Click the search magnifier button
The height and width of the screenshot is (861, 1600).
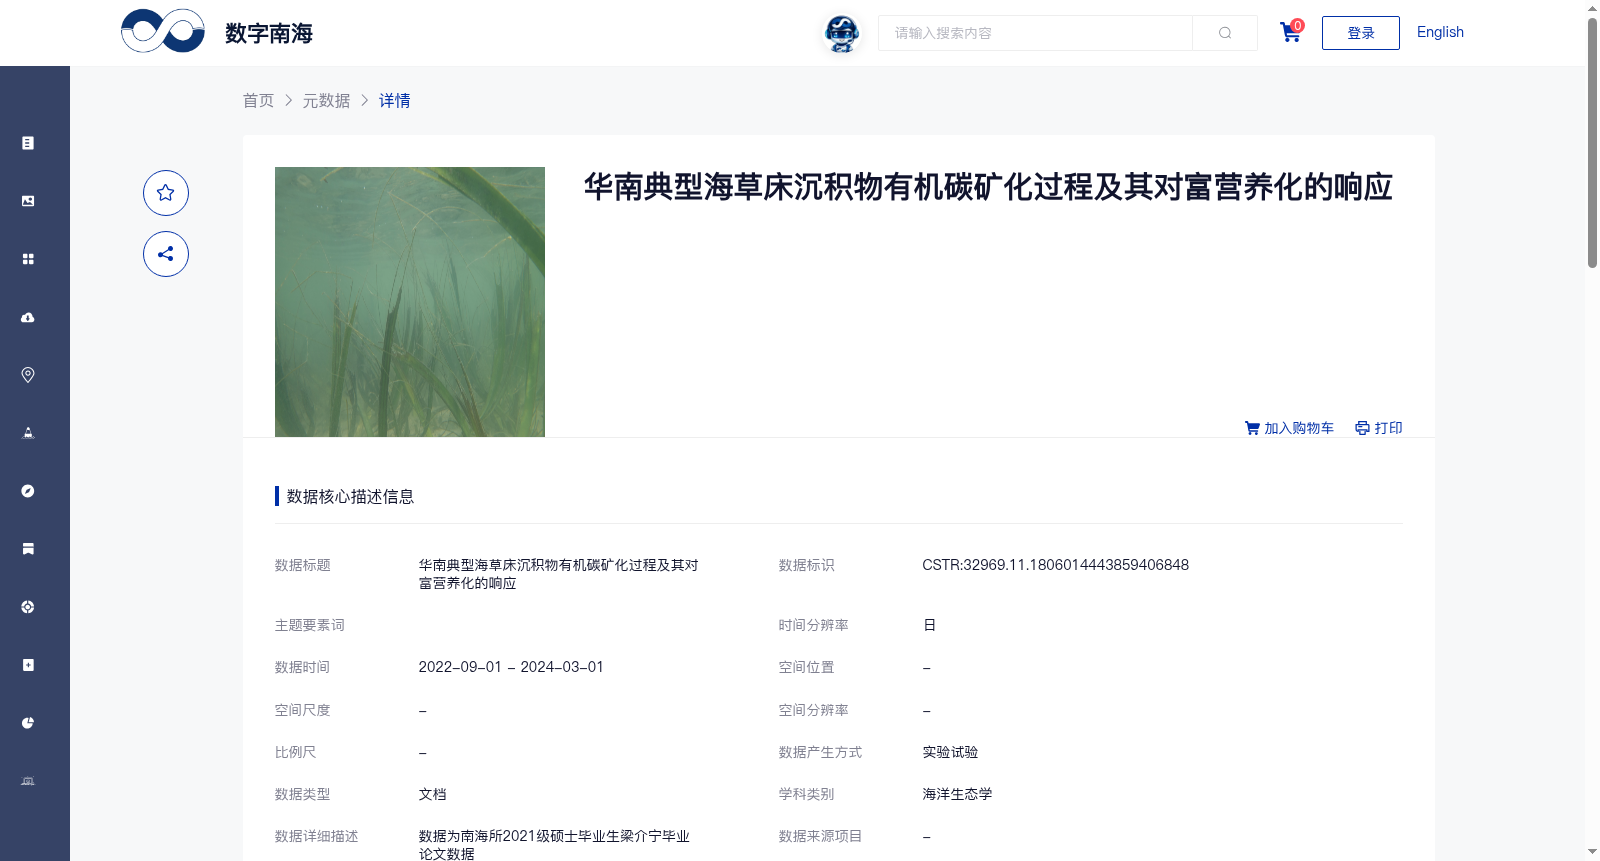pos(1225,33)
